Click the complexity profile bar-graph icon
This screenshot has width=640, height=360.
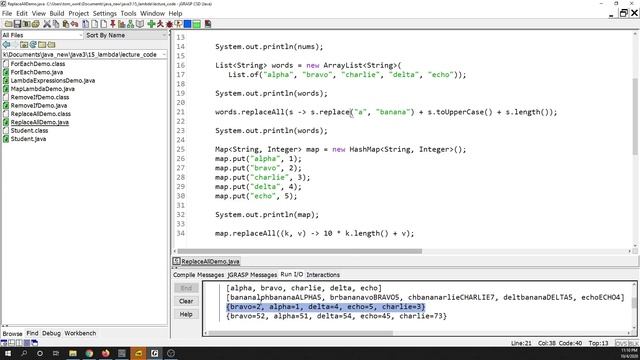(x=121, y=24)
